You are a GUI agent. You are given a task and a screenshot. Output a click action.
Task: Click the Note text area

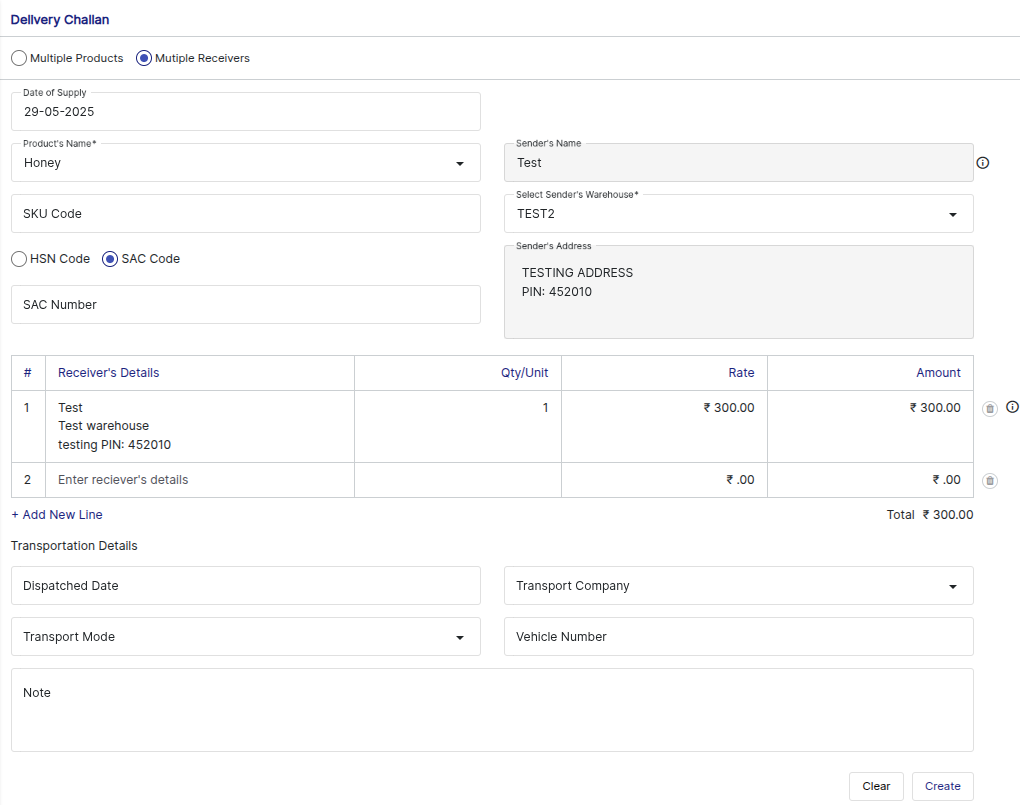pos(492,710)
